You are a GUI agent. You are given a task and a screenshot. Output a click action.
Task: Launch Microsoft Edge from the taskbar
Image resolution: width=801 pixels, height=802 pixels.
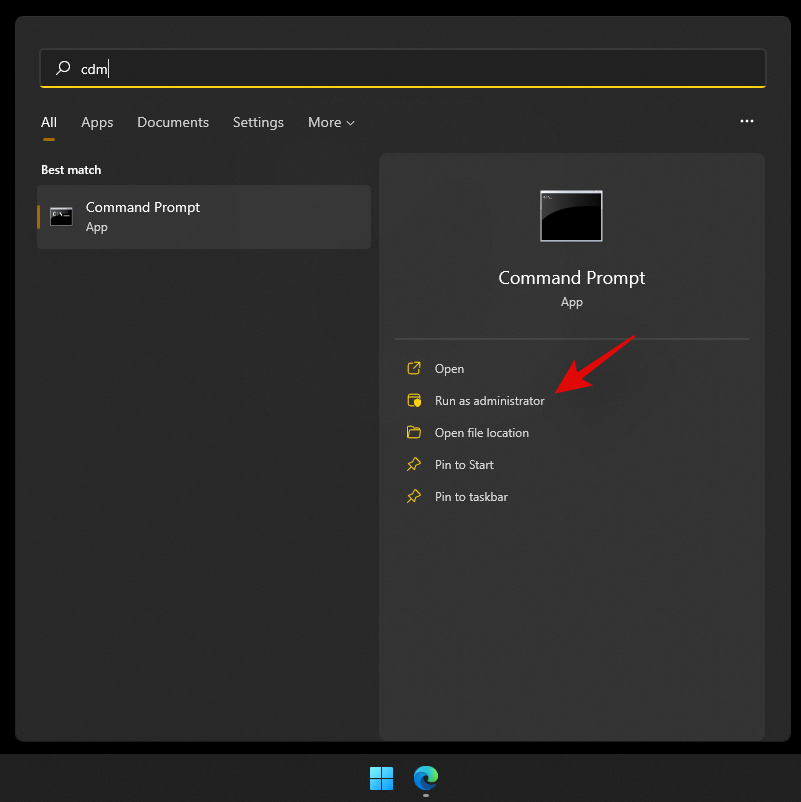click(x=425, y=780)
